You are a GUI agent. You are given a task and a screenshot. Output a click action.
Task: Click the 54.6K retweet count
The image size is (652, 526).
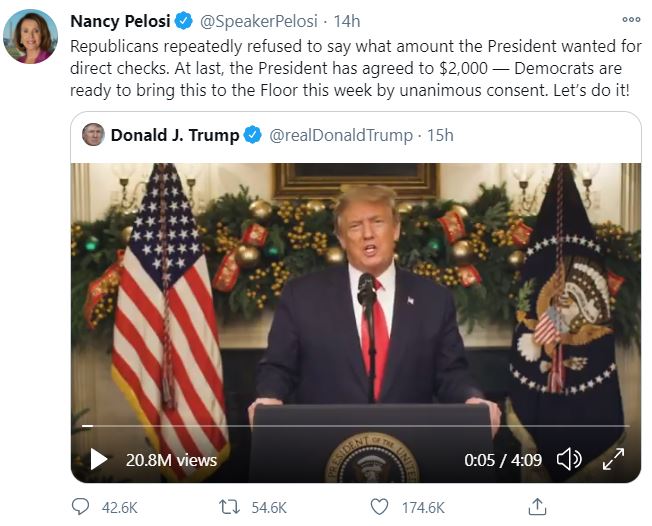(x=268, y=507)
